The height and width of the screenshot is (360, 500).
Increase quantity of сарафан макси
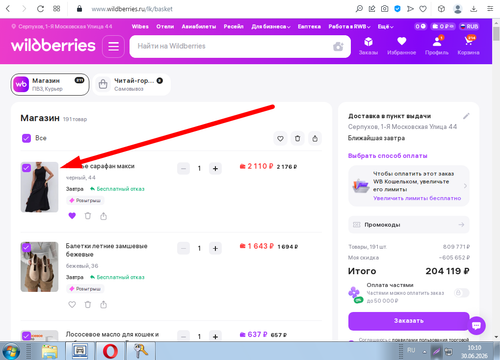(215, 168)
